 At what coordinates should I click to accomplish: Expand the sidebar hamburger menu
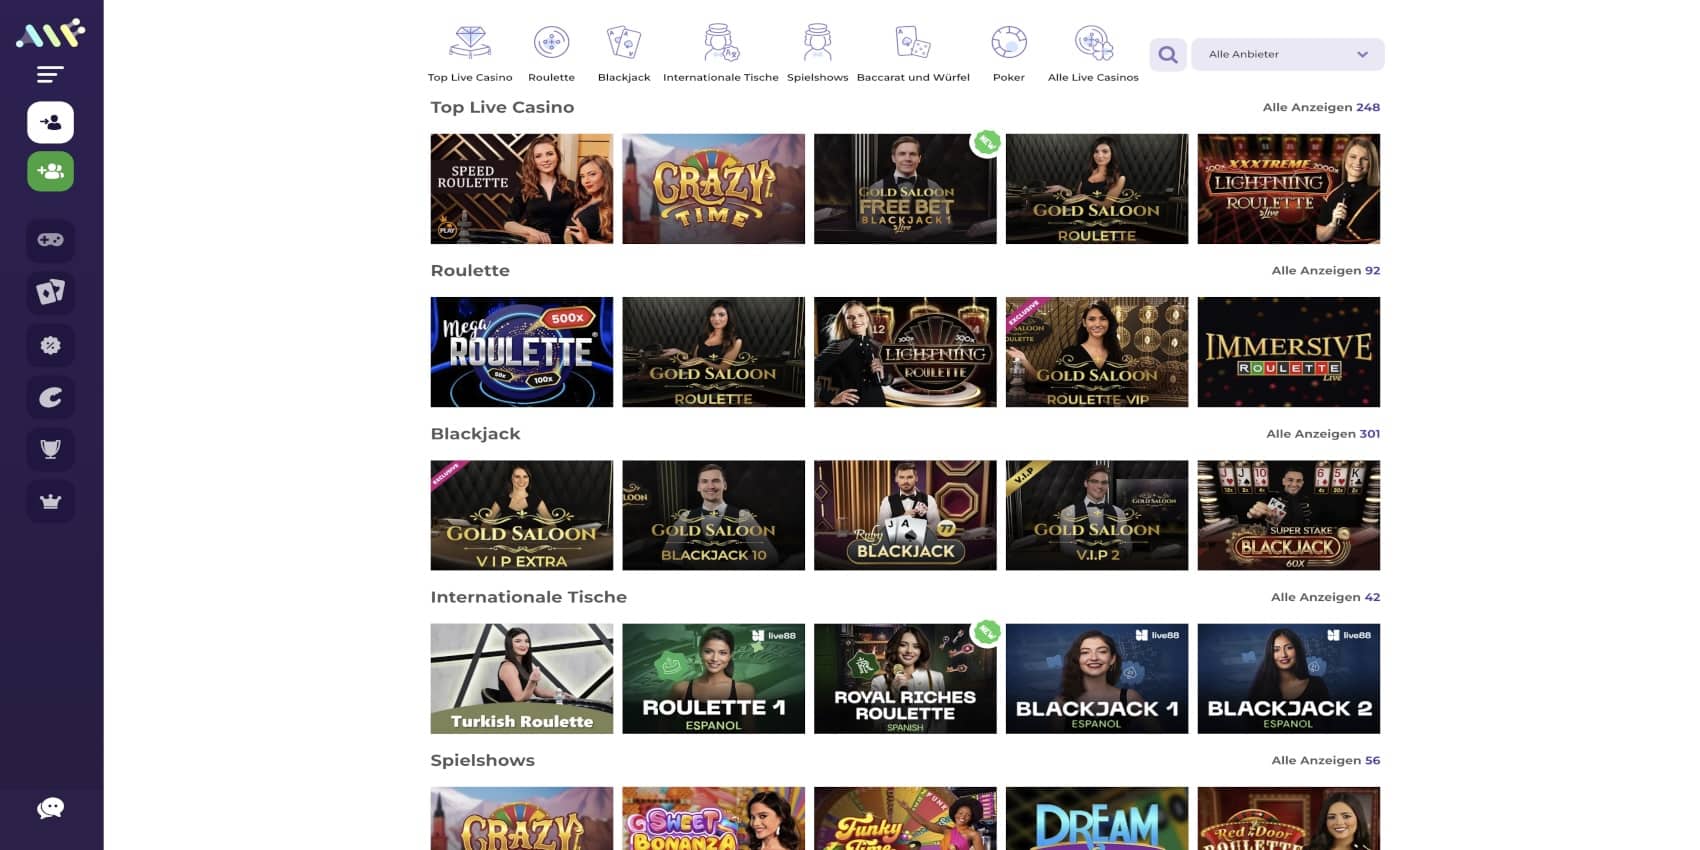(x=50, y=74)
